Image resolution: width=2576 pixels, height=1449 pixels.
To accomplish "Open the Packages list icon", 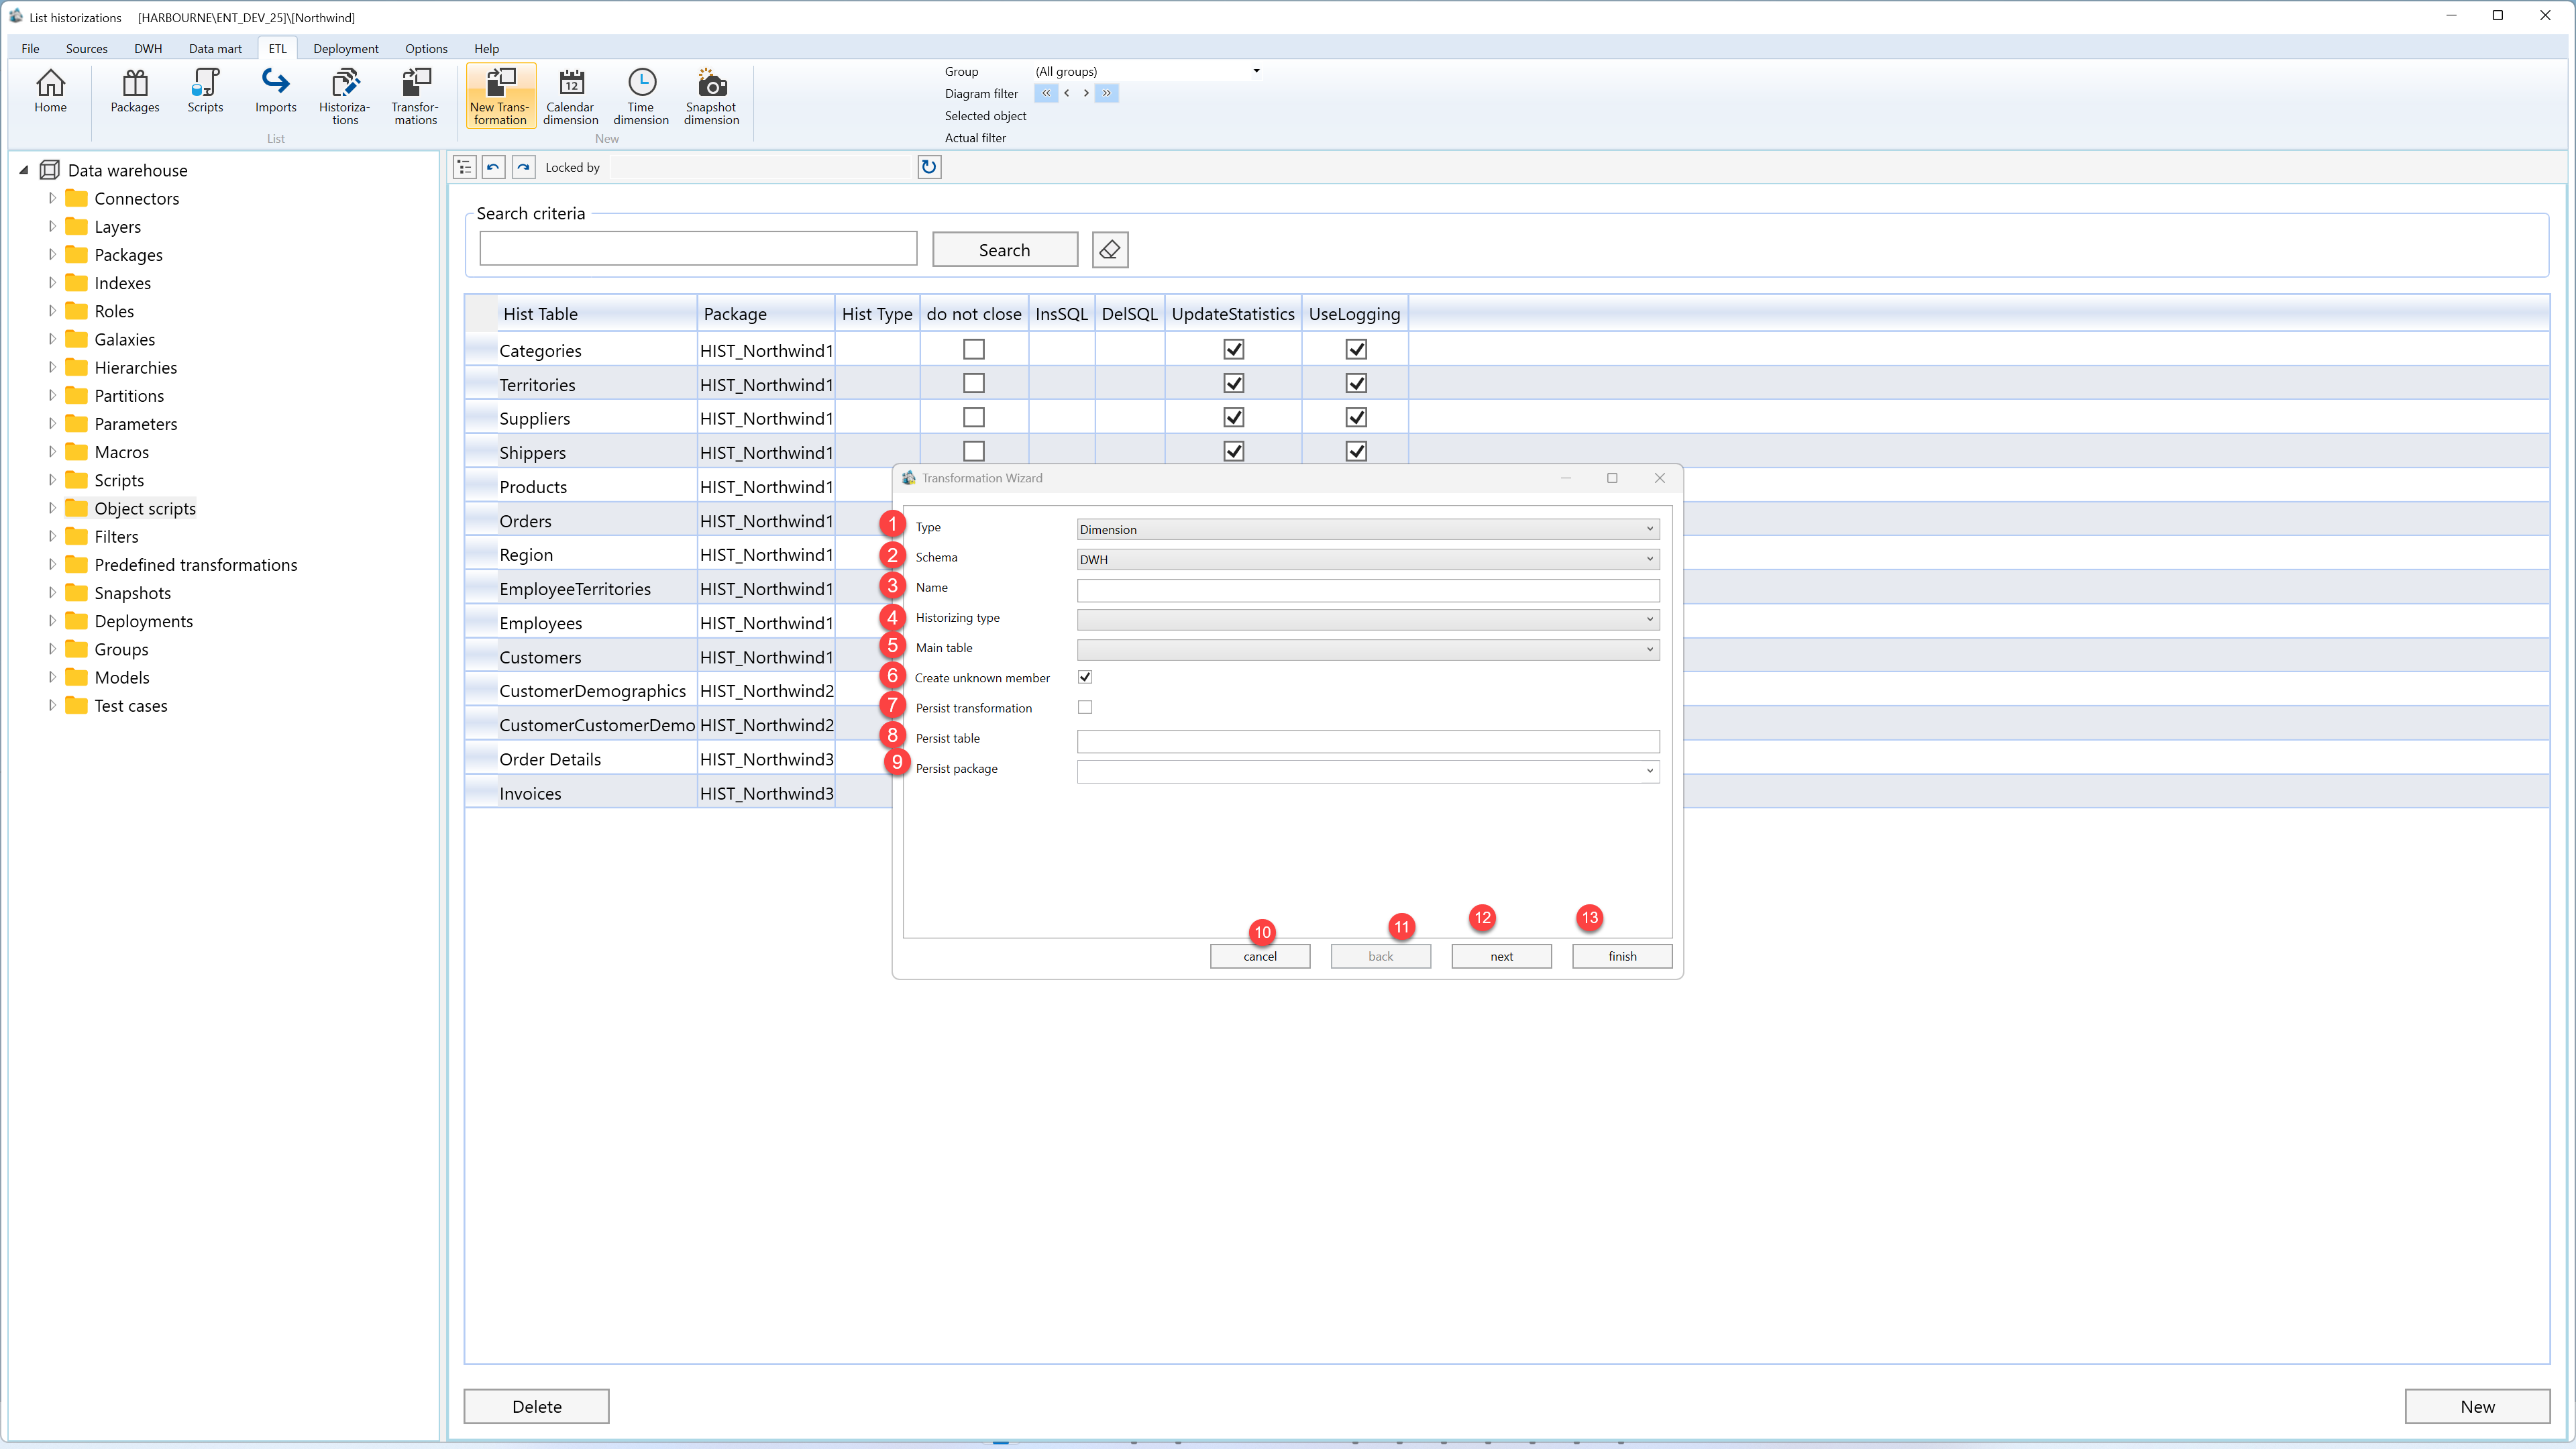I will 135,92.
